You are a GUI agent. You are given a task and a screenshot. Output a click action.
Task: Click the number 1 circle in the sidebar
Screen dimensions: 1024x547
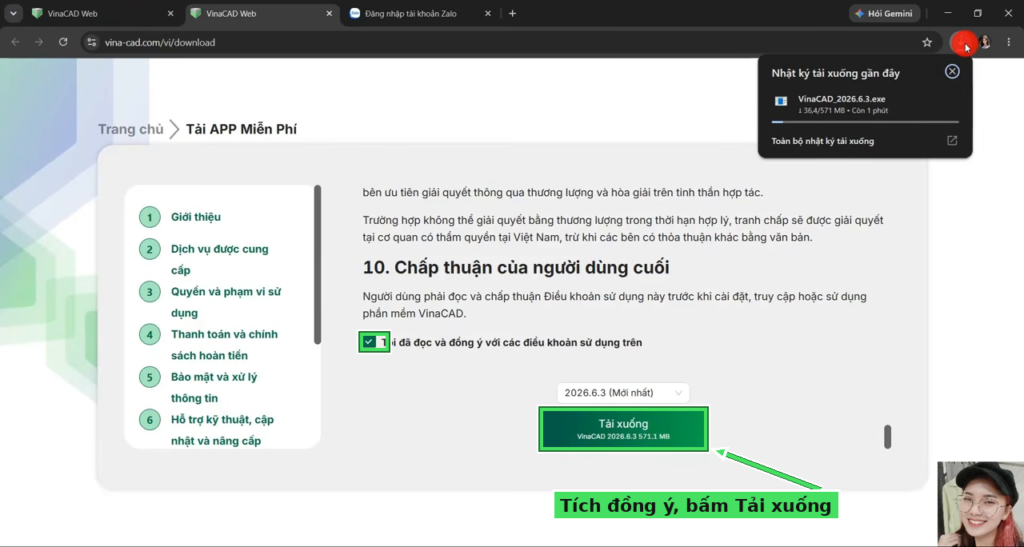(150, 217)
